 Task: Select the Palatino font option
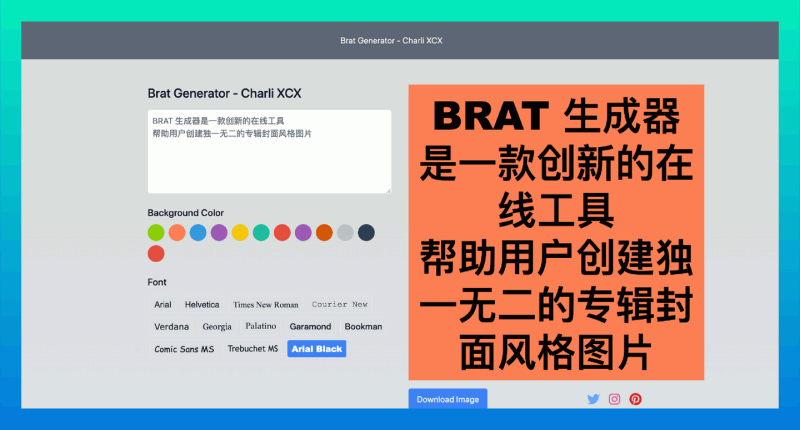[x=261, y=326]
